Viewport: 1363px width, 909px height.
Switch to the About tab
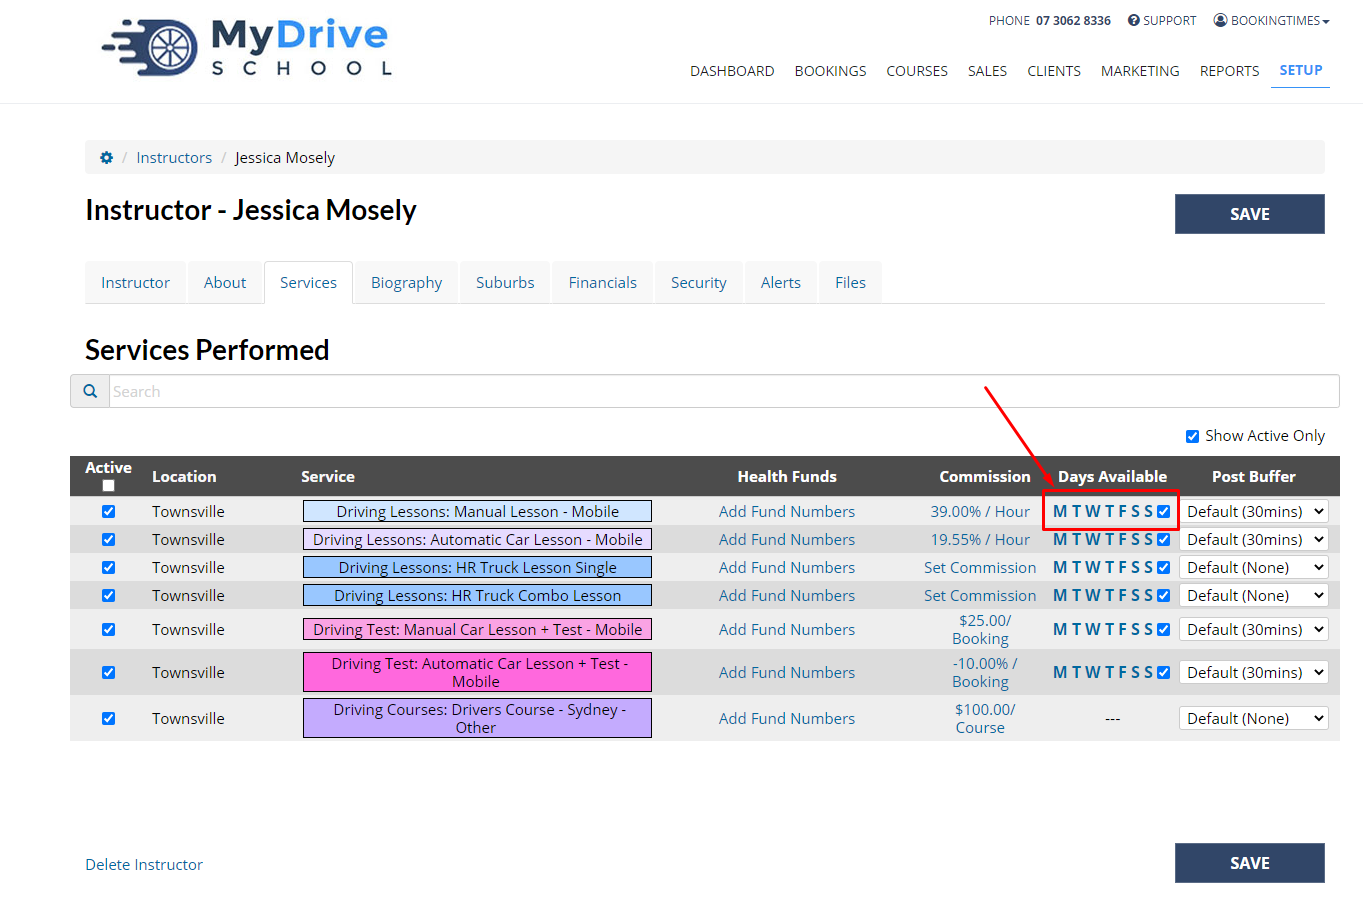coord(225,283)
